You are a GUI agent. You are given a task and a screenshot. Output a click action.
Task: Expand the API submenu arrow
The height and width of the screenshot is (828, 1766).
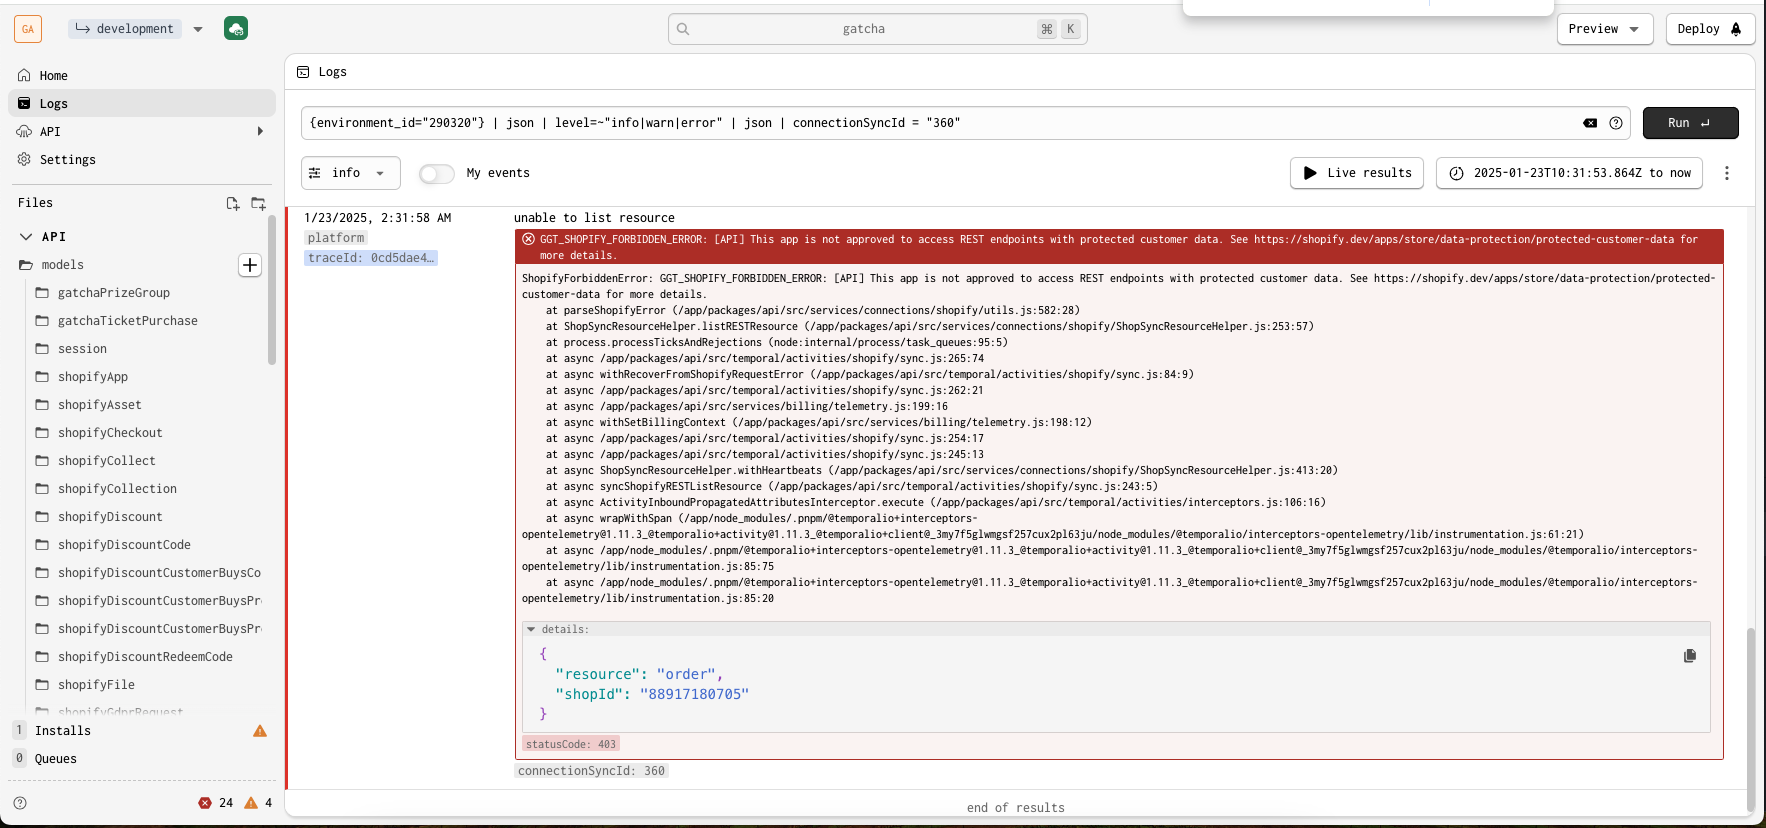click(260, 132)
